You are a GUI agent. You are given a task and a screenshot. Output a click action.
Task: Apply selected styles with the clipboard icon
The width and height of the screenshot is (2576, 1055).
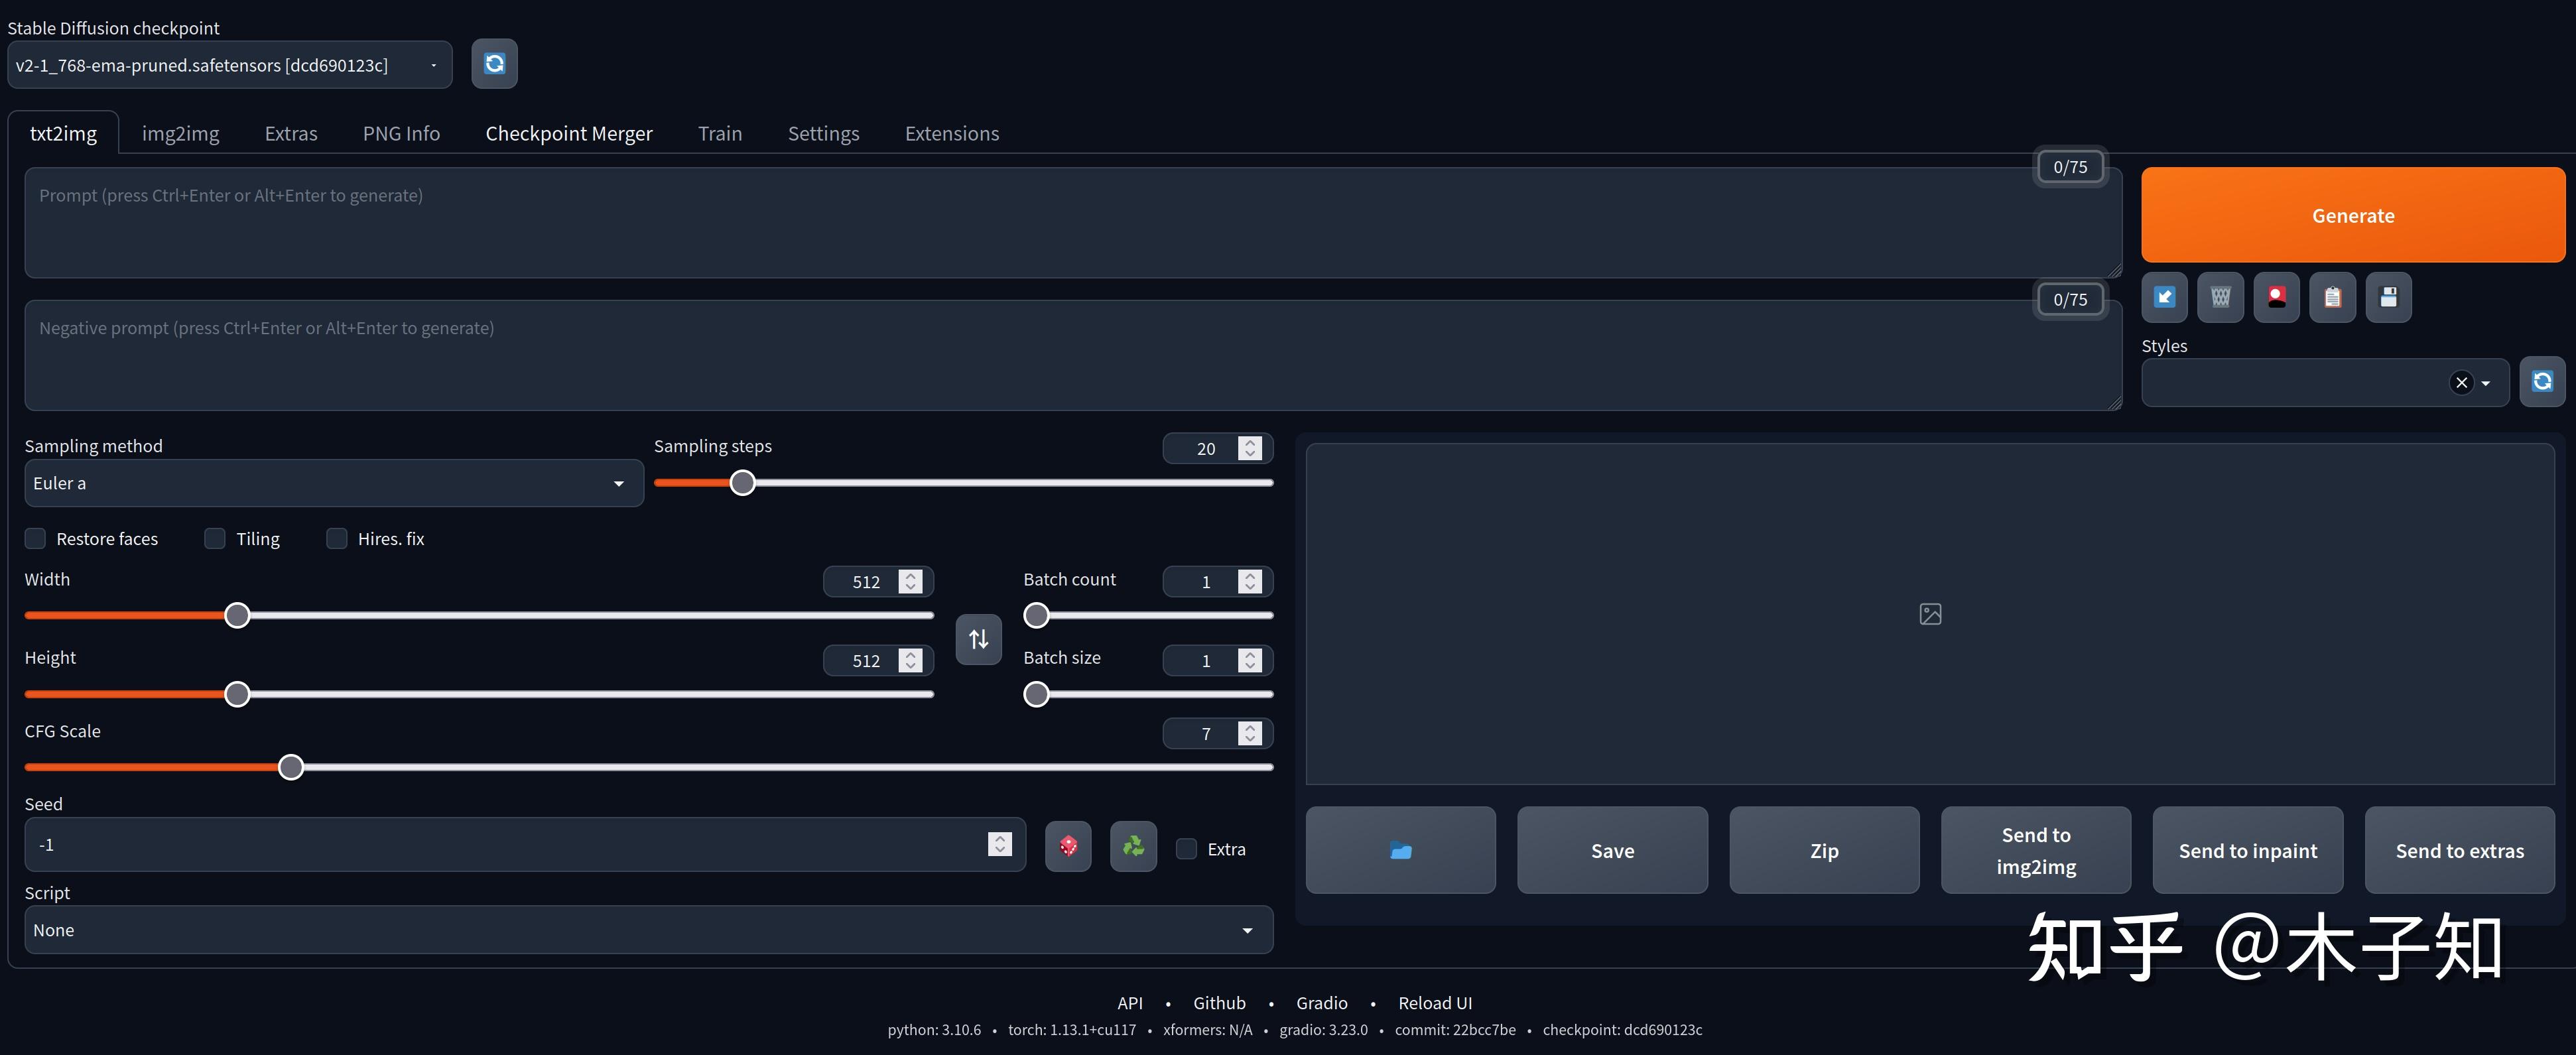(2332, 297)
